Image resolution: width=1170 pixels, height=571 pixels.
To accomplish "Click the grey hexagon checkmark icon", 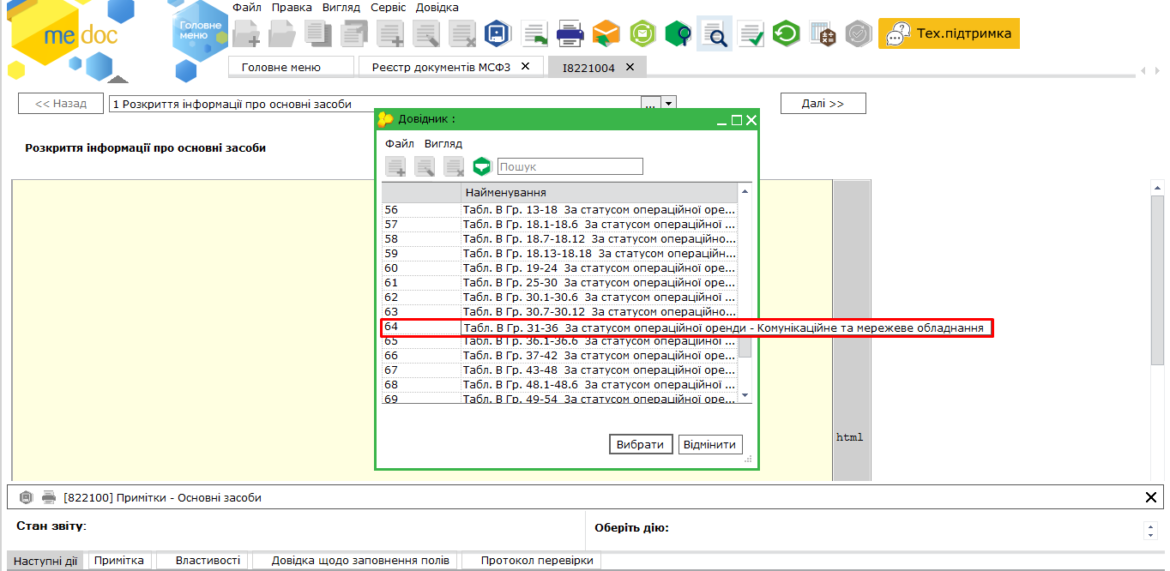I will coord(858,34).
